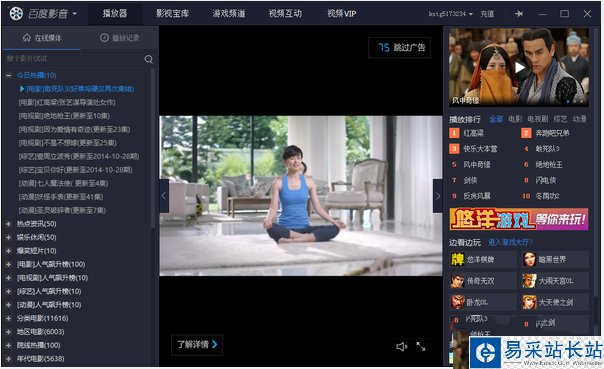Image resolution: width=604 pixels, height=369 pixels.
Task: Expand [动漫]人气飙升榜(10) group
Action: [x=8, y=305]
